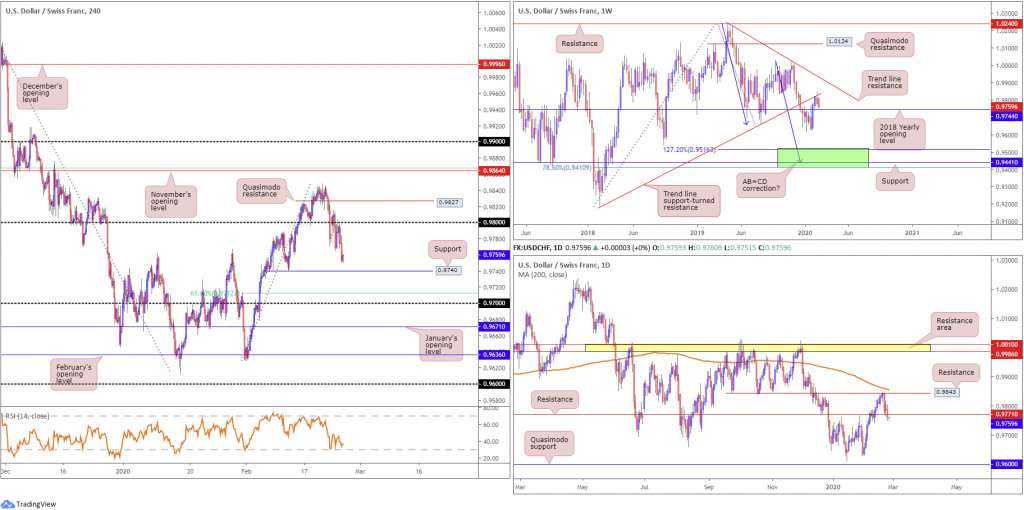Click the TradingView logo
The width and height of the screenshot is (1024, 510).
38,499
